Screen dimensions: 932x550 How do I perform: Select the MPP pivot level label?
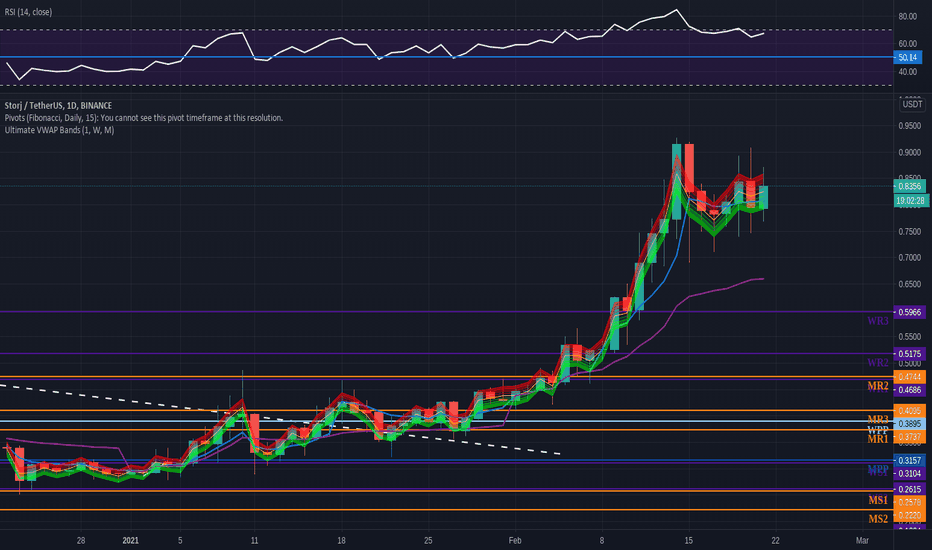coord(878,469)
